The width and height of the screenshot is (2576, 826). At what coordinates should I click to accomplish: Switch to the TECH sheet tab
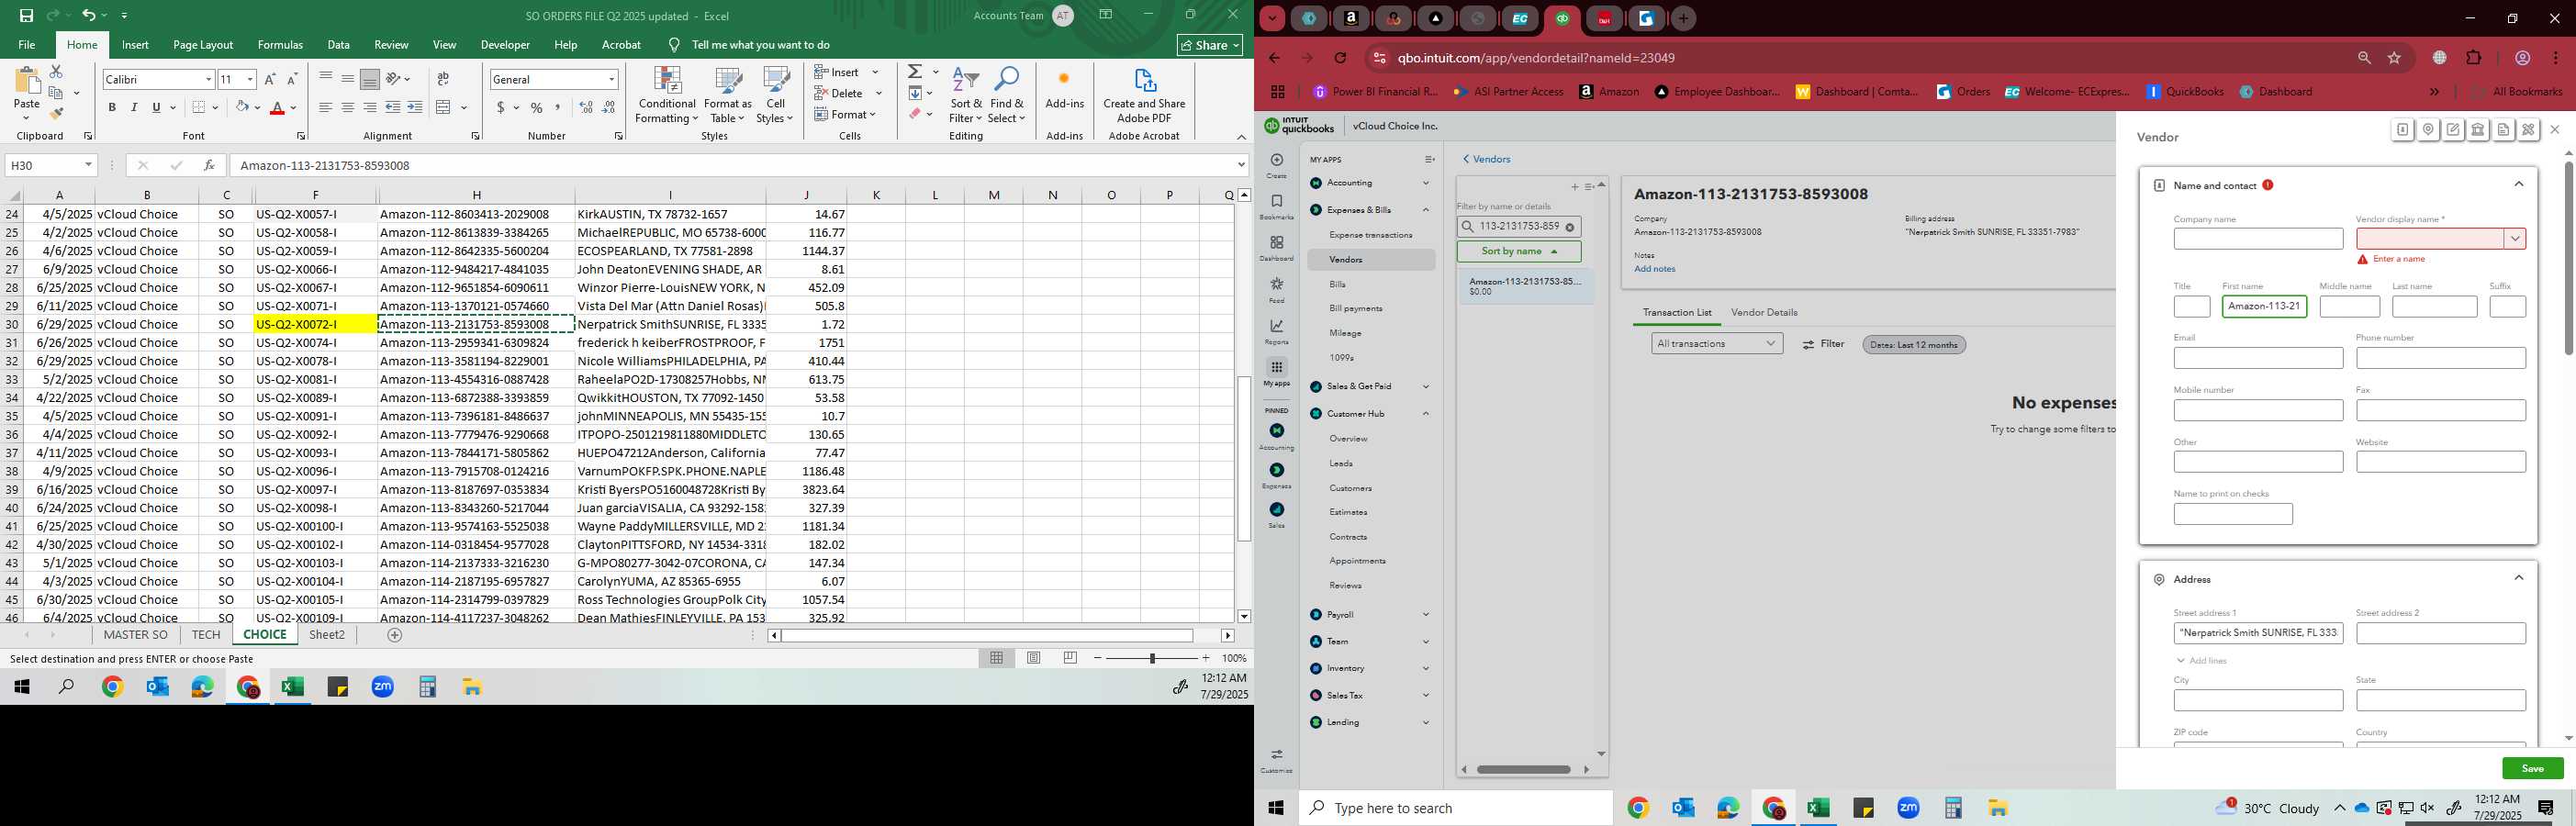click(x=206, y=635)
